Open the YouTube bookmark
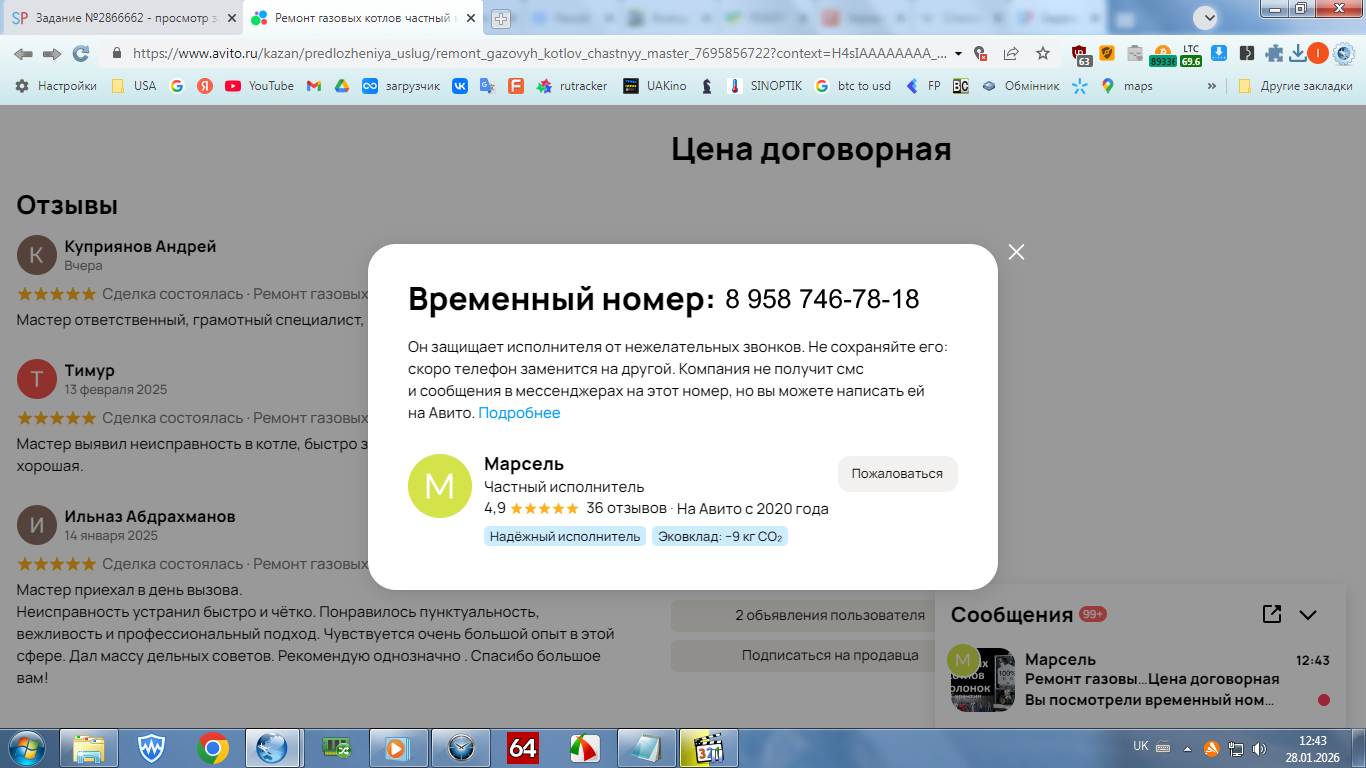The width and height of the screenshot is (1366, 768). click(260, 86)
